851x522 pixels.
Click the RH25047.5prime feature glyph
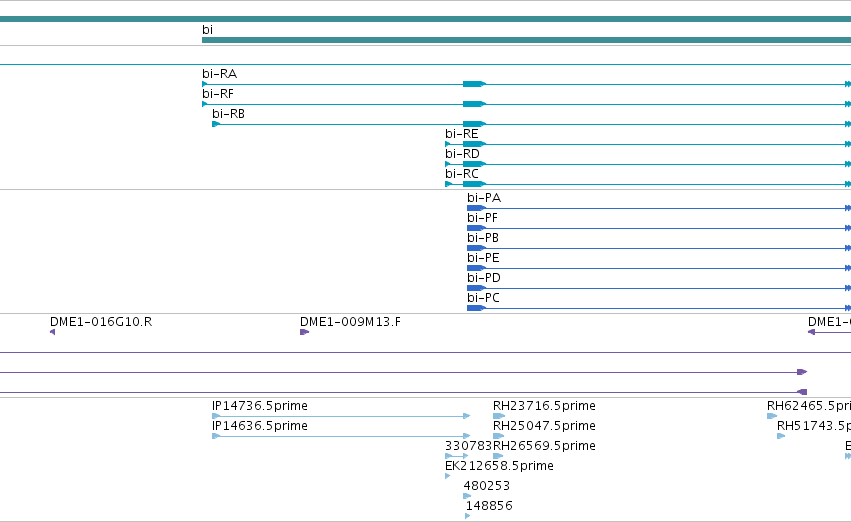pos(498,436)
